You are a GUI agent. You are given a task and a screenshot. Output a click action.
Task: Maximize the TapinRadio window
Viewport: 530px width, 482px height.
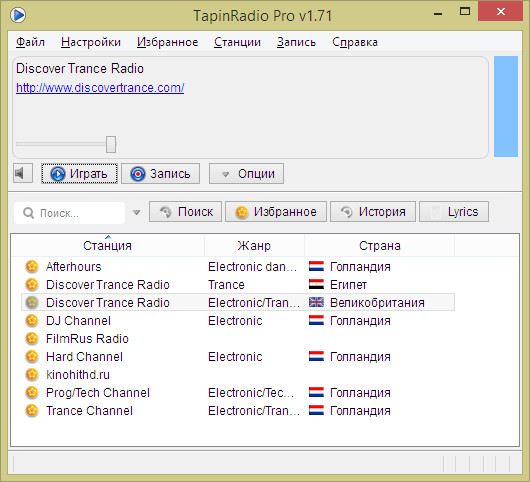[465, 12]
